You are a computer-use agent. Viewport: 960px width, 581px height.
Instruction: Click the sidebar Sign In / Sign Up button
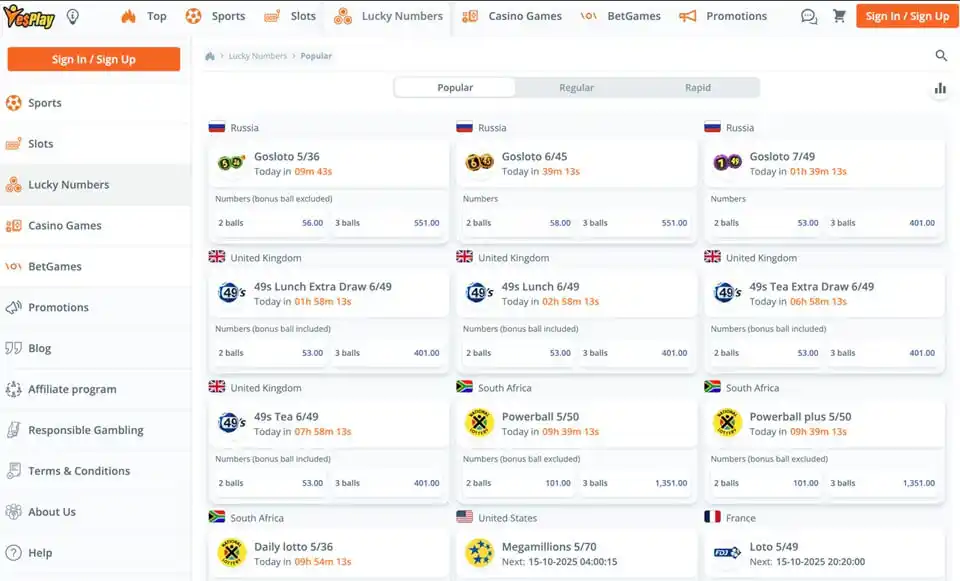coord(94,59)
